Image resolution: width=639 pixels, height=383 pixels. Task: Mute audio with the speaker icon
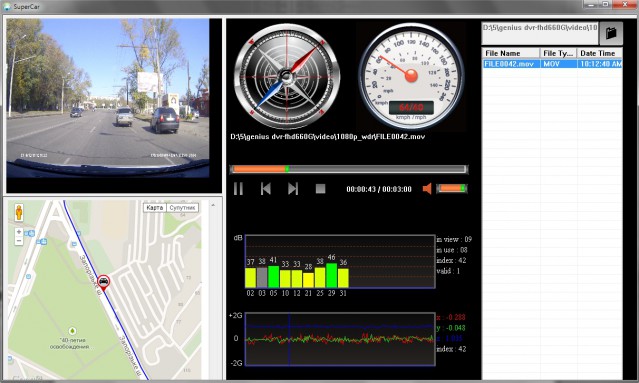point(427,189)
